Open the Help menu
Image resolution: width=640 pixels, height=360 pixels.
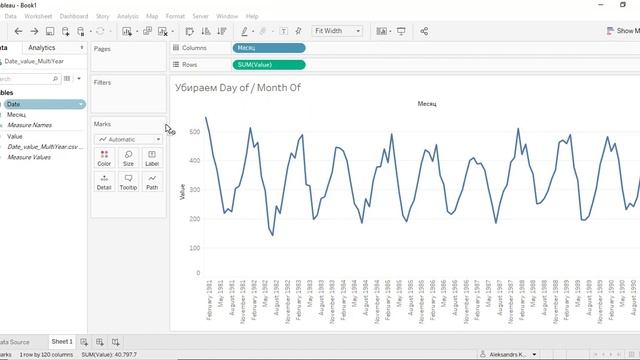[252, 16]
